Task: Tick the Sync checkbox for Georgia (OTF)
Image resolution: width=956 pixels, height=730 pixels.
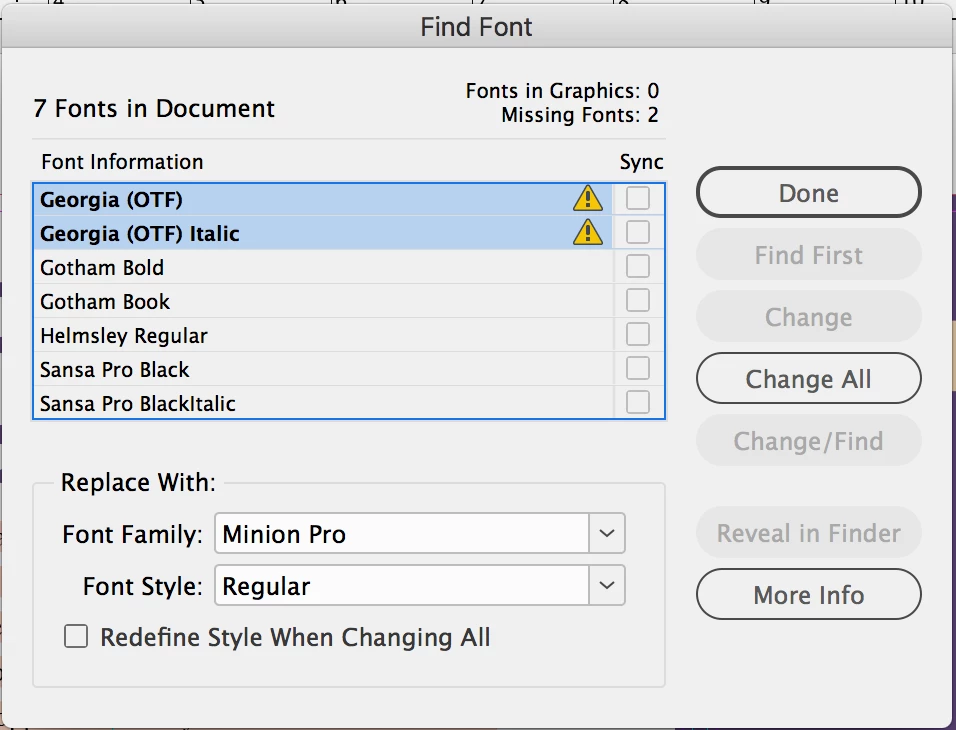Action: (x=638, y=198)
